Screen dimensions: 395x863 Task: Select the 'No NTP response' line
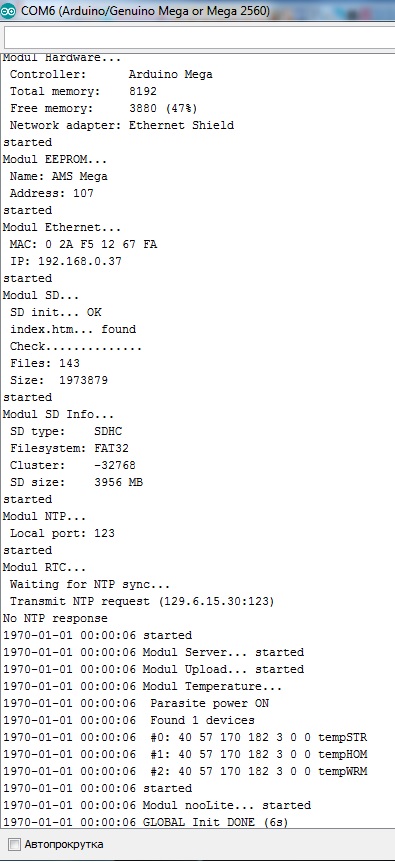[x=55, y=618]
